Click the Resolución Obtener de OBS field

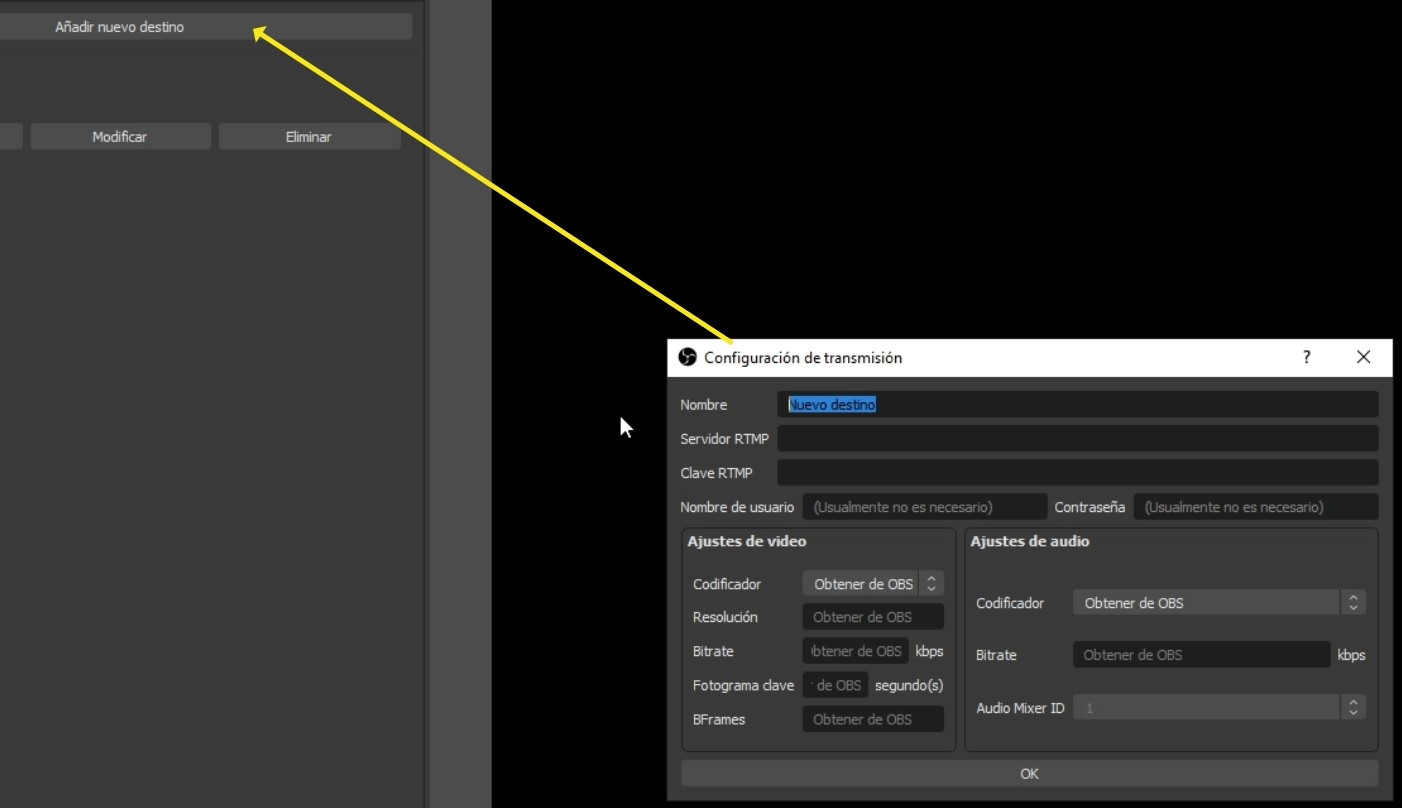pos(871,617)
